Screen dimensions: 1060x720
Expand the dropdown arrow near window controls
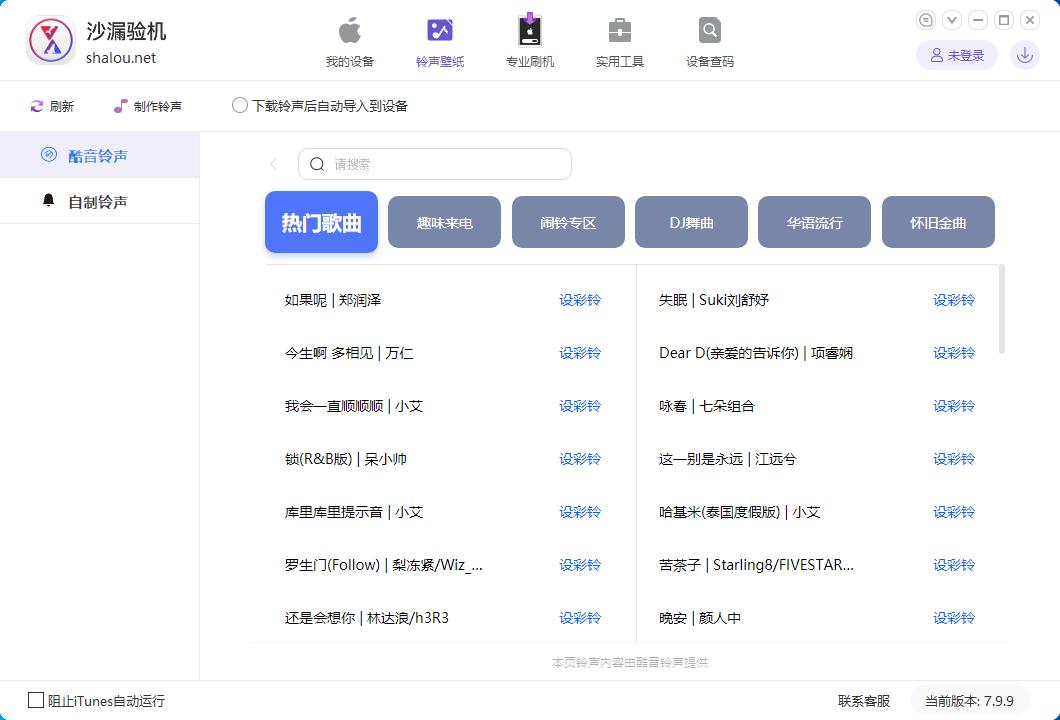[x=951, y=19]
